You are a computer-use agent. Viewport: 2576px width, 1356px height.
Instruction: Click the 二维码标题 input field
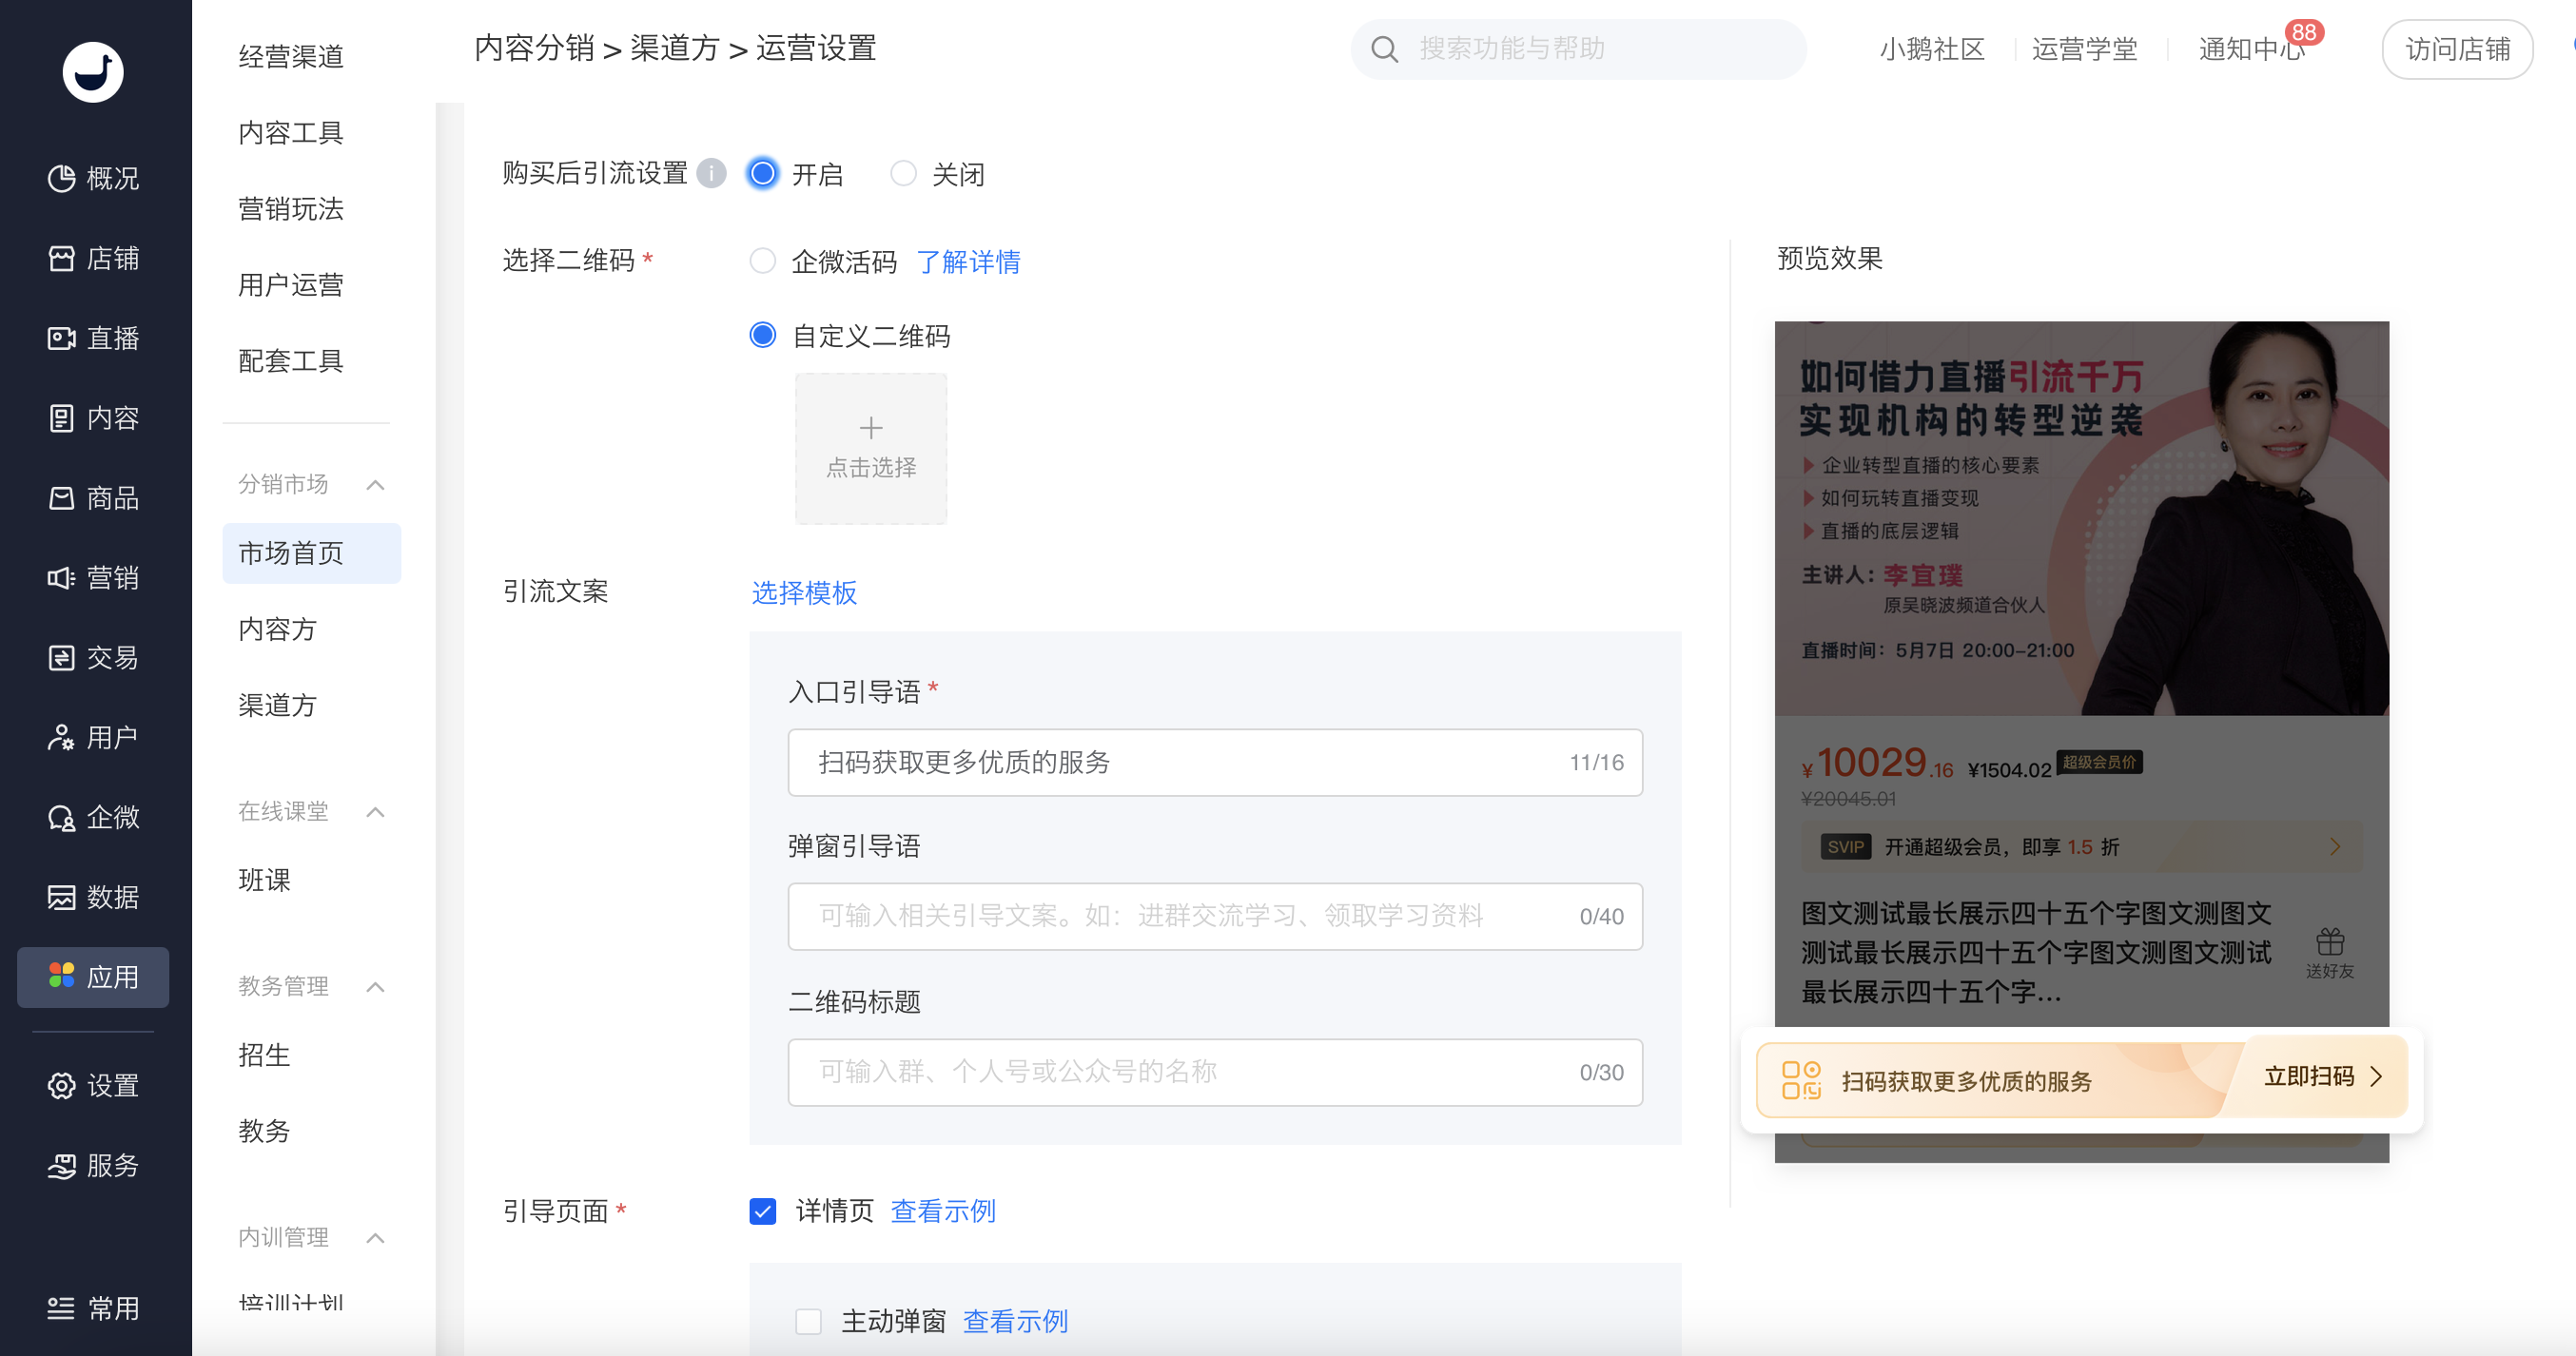pos(1215,1072)
